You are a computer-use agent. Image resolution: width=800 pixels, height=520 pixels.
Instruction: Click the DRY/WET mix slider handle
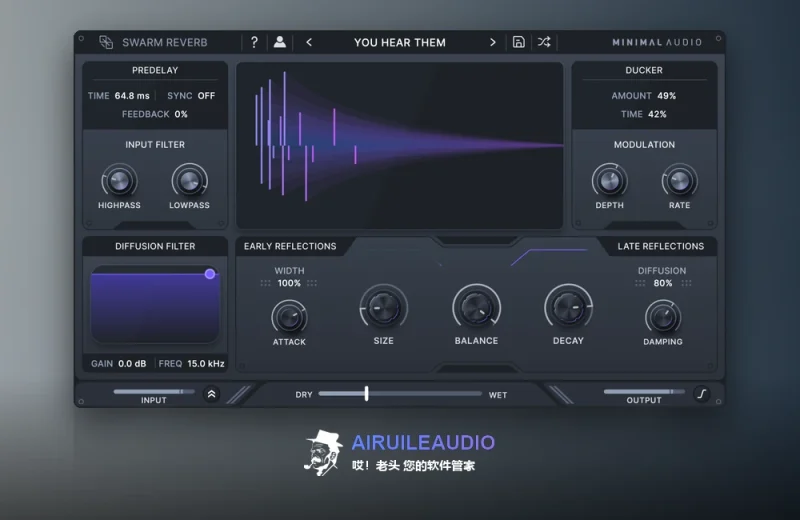tap(366, 393)
